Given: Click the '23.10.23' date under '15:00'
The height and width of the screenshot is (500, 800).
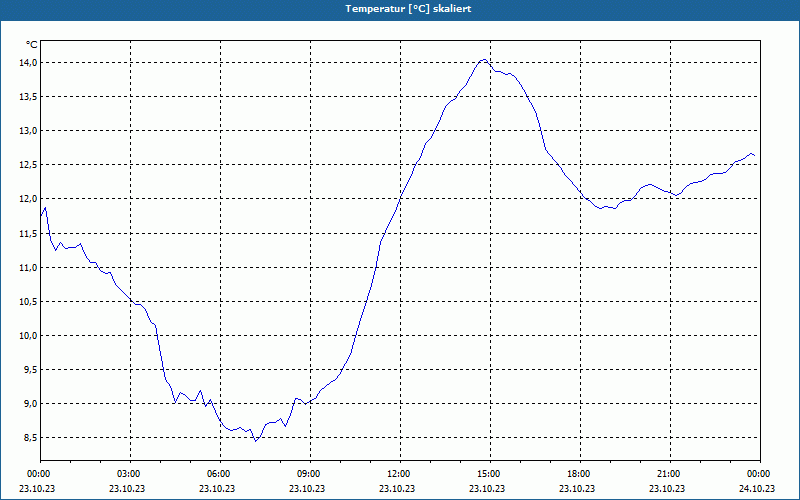Looking at the screenshot, I should tap(487, 488).
